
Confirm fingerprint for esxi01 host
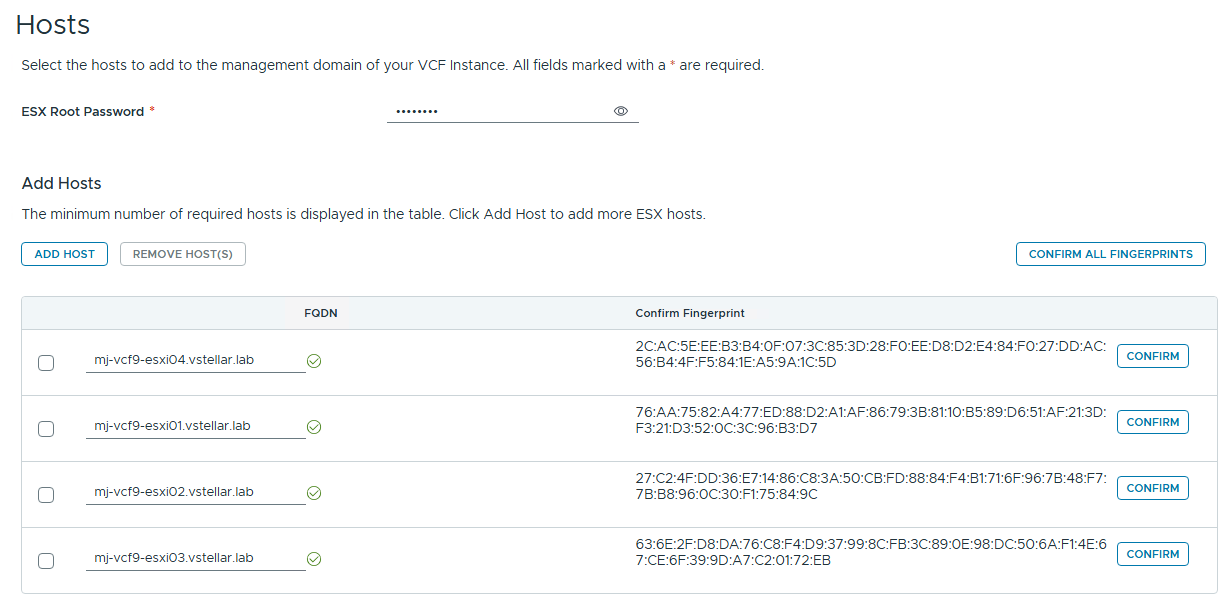[1152, 422]
